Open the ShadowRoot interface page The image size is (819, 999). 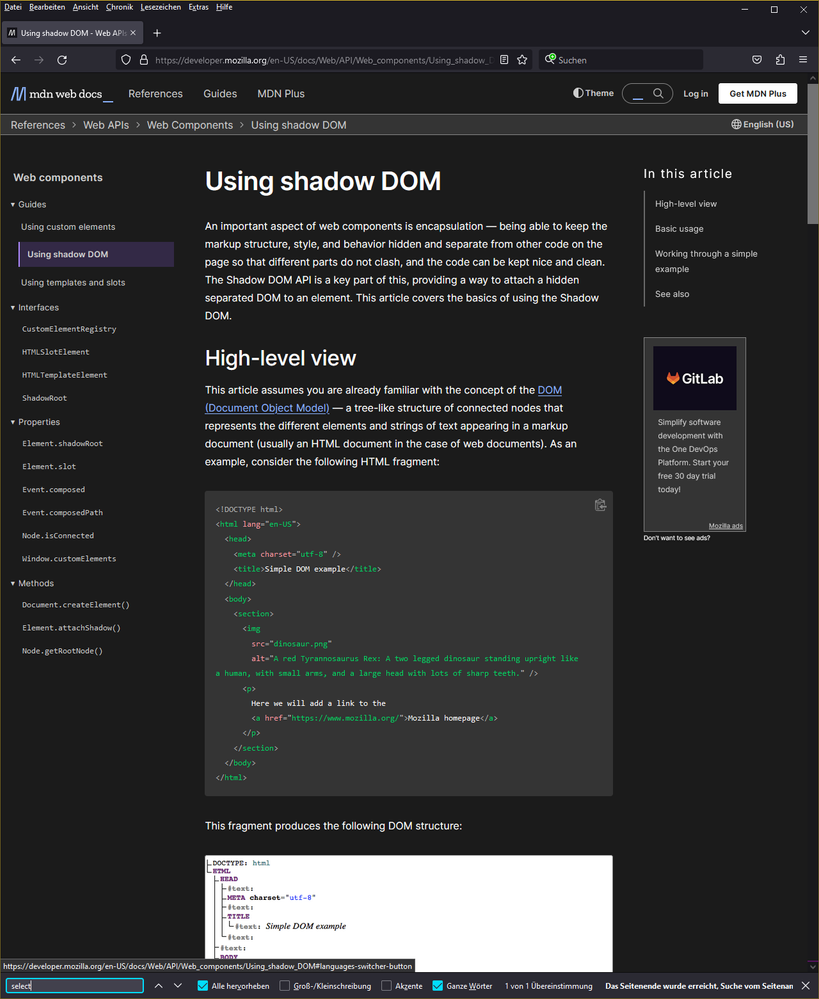coord(44,398)
